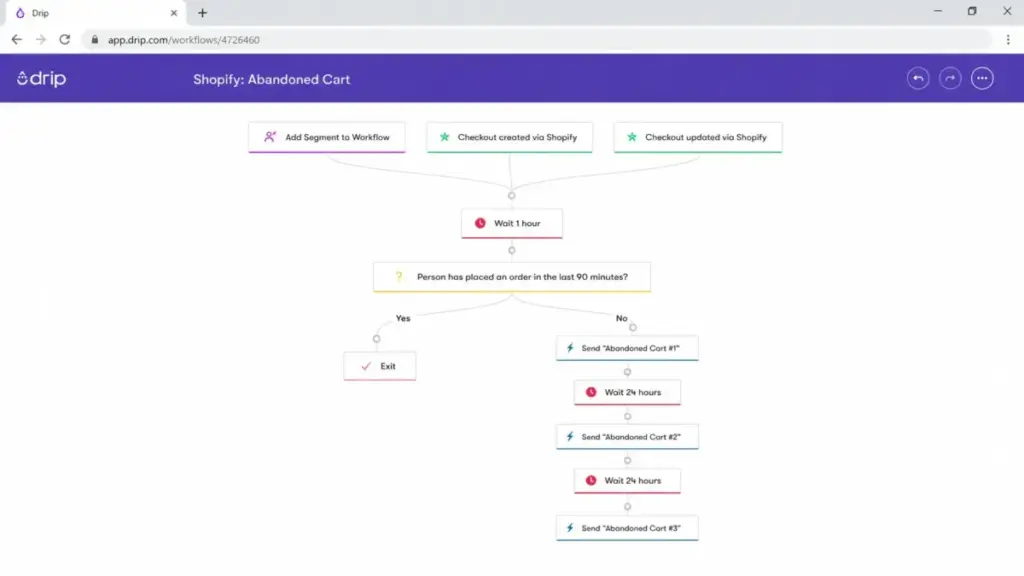
Task: Click clock icon on Wait 1 hour
Action: point(480,223)
